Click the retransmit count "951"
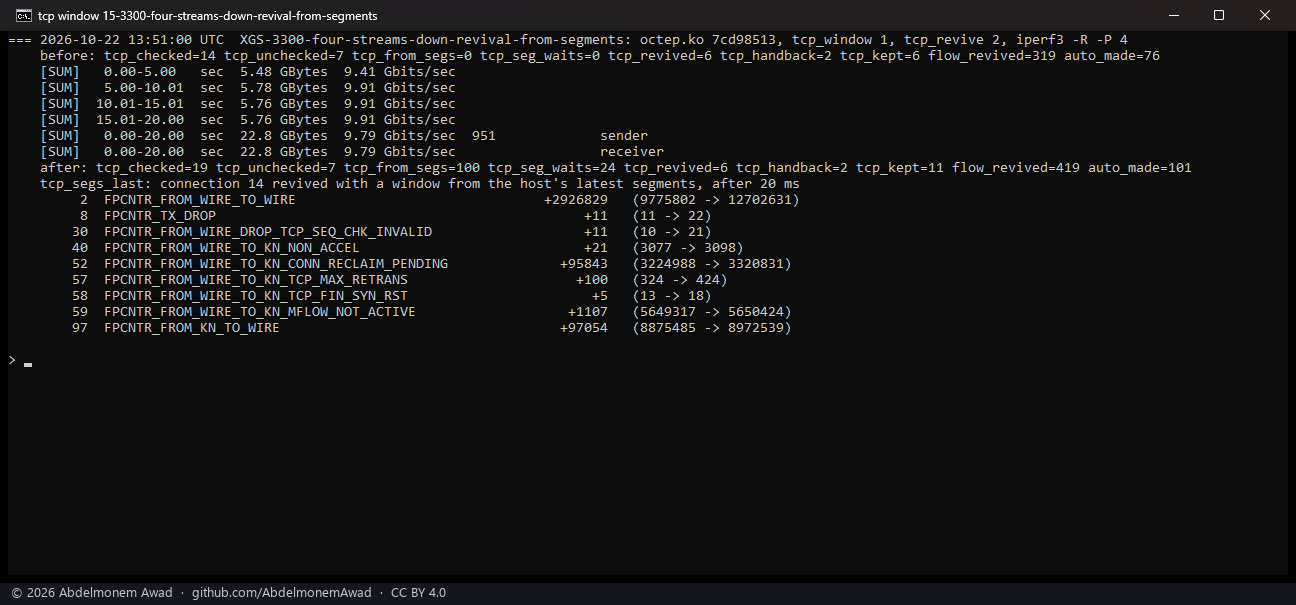This screenshot has width=1296, height=605. point(484,136)
